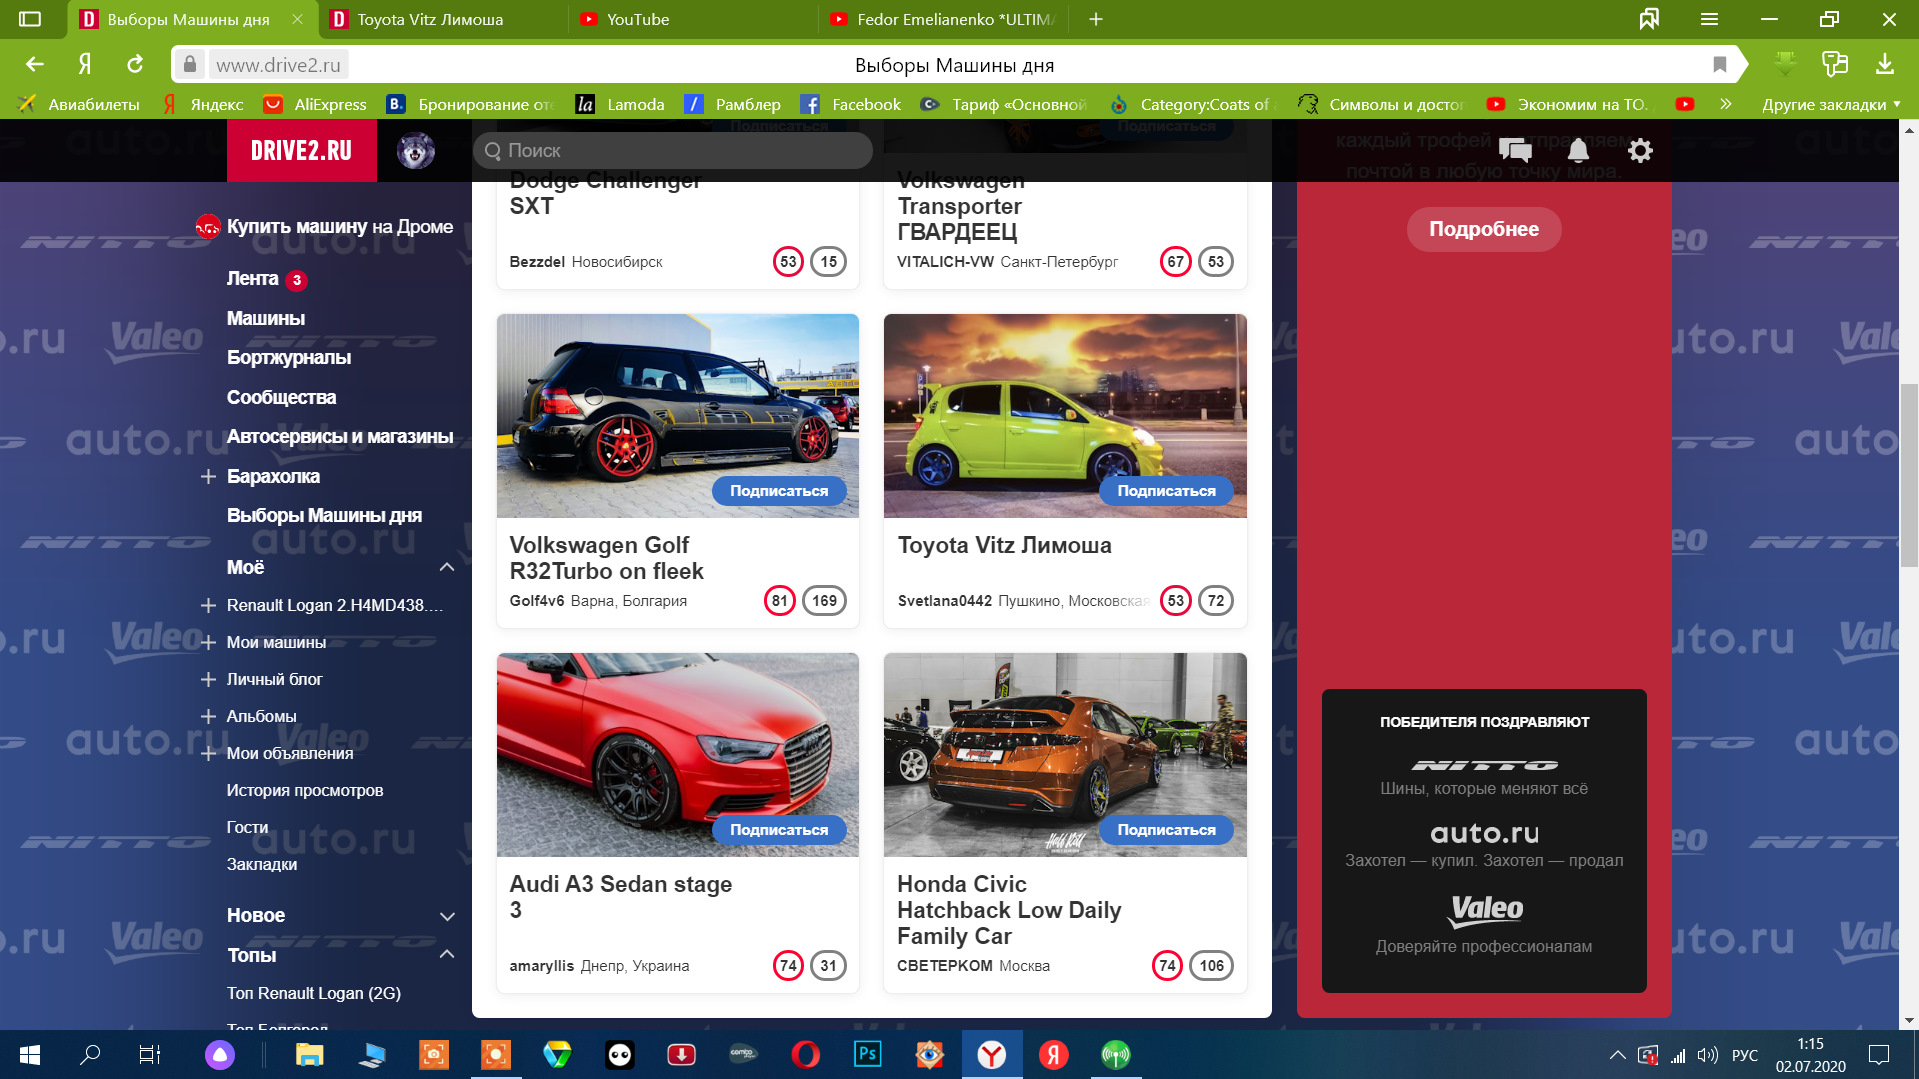This screenshot has height=1079, width=1919.
Task: Open Другие закладки bookmarks dropdown
Action: (x=1831, y=104)
